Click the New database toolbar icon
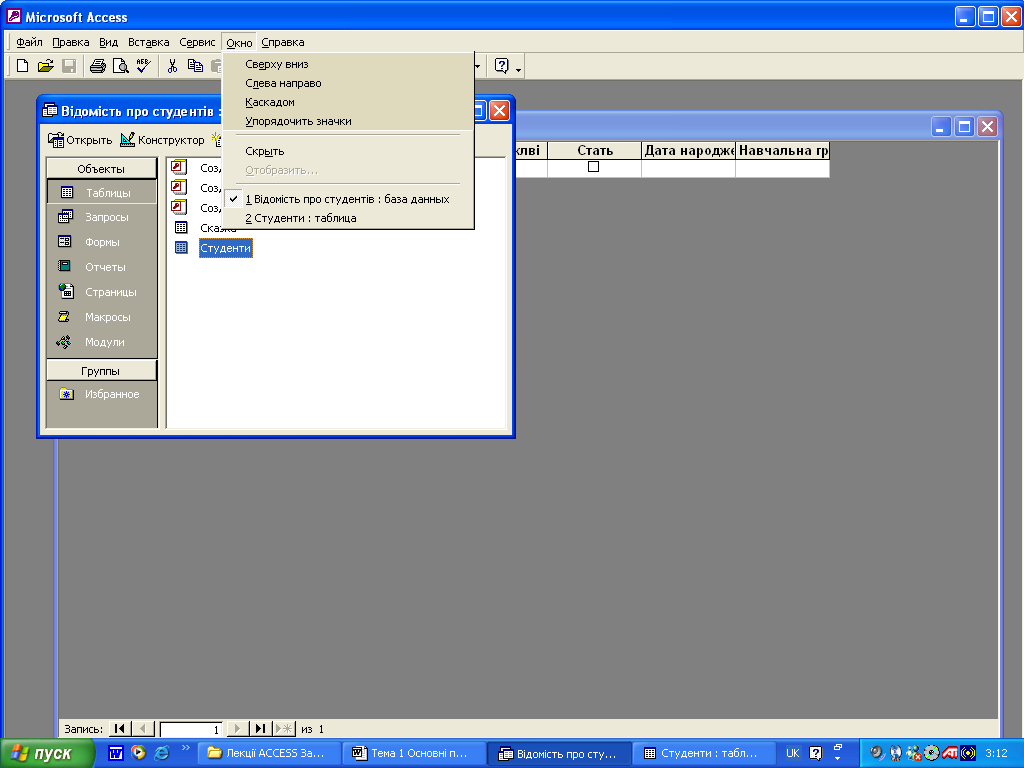Viewport: 1024px width, 768px height. click(22, 66)
